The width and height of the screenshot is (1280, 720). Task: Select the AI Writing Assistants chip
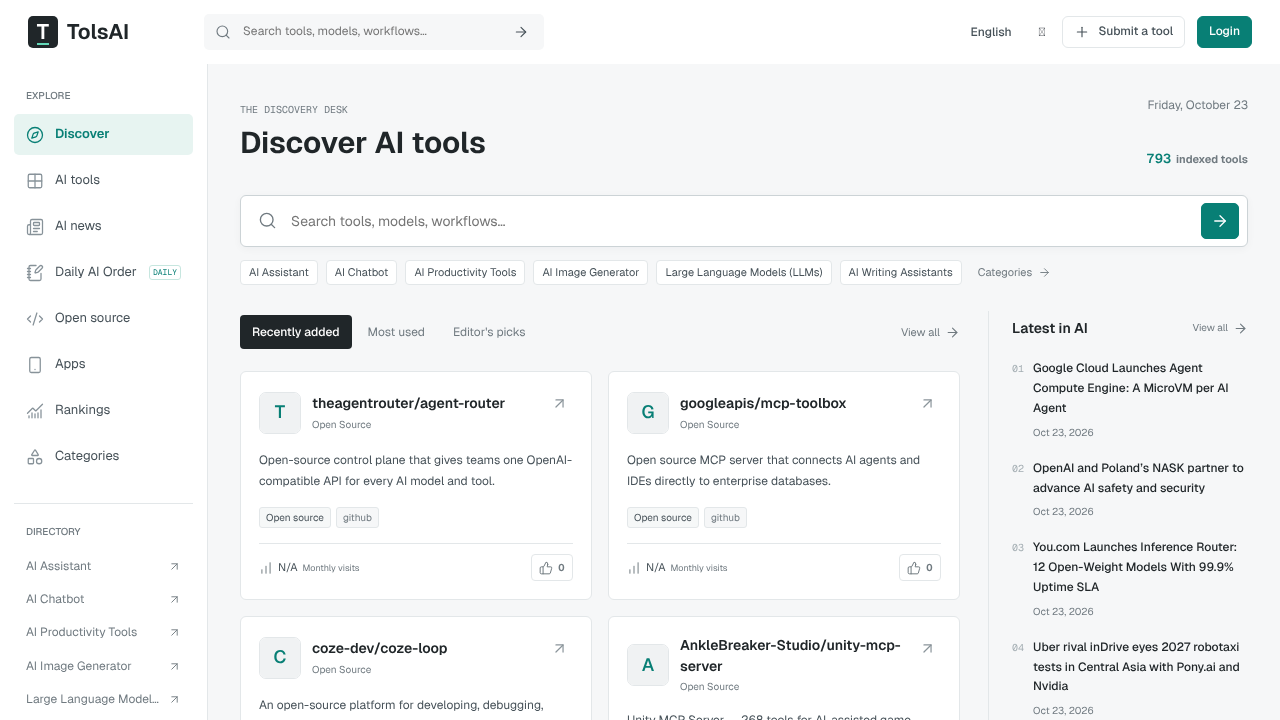901,272
